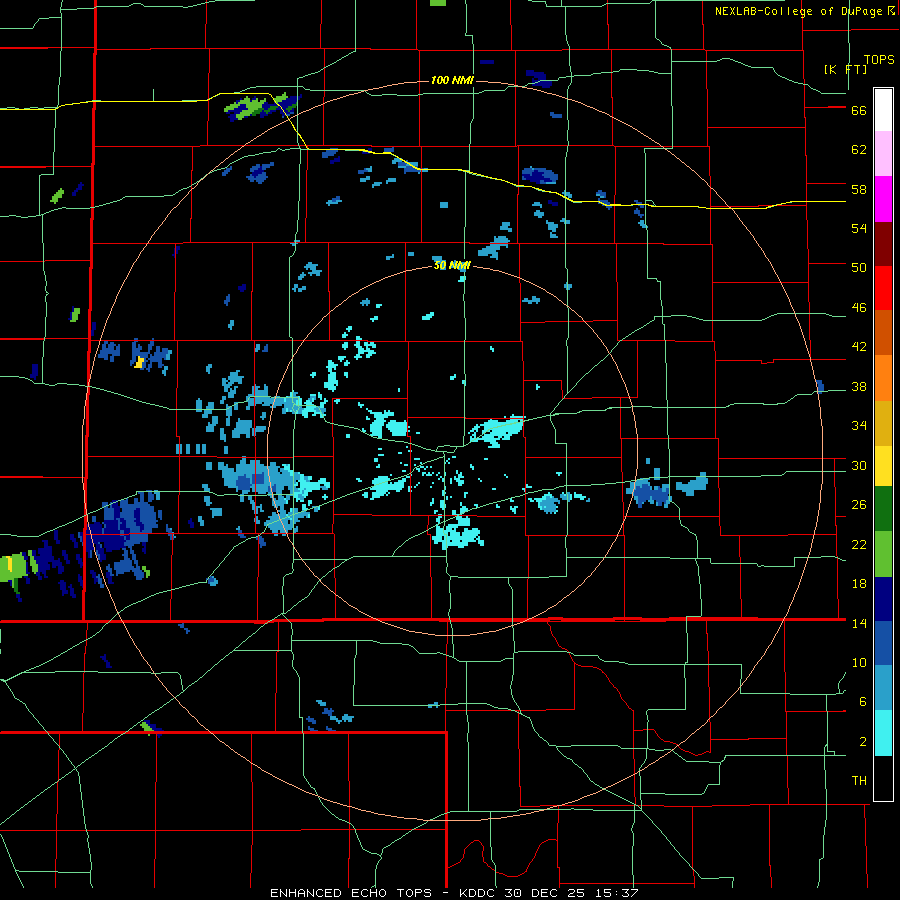This screenshot has width=900, height=900.
Task: Click the bright red 46-50 K FT swatch
Action: [883, 288]
